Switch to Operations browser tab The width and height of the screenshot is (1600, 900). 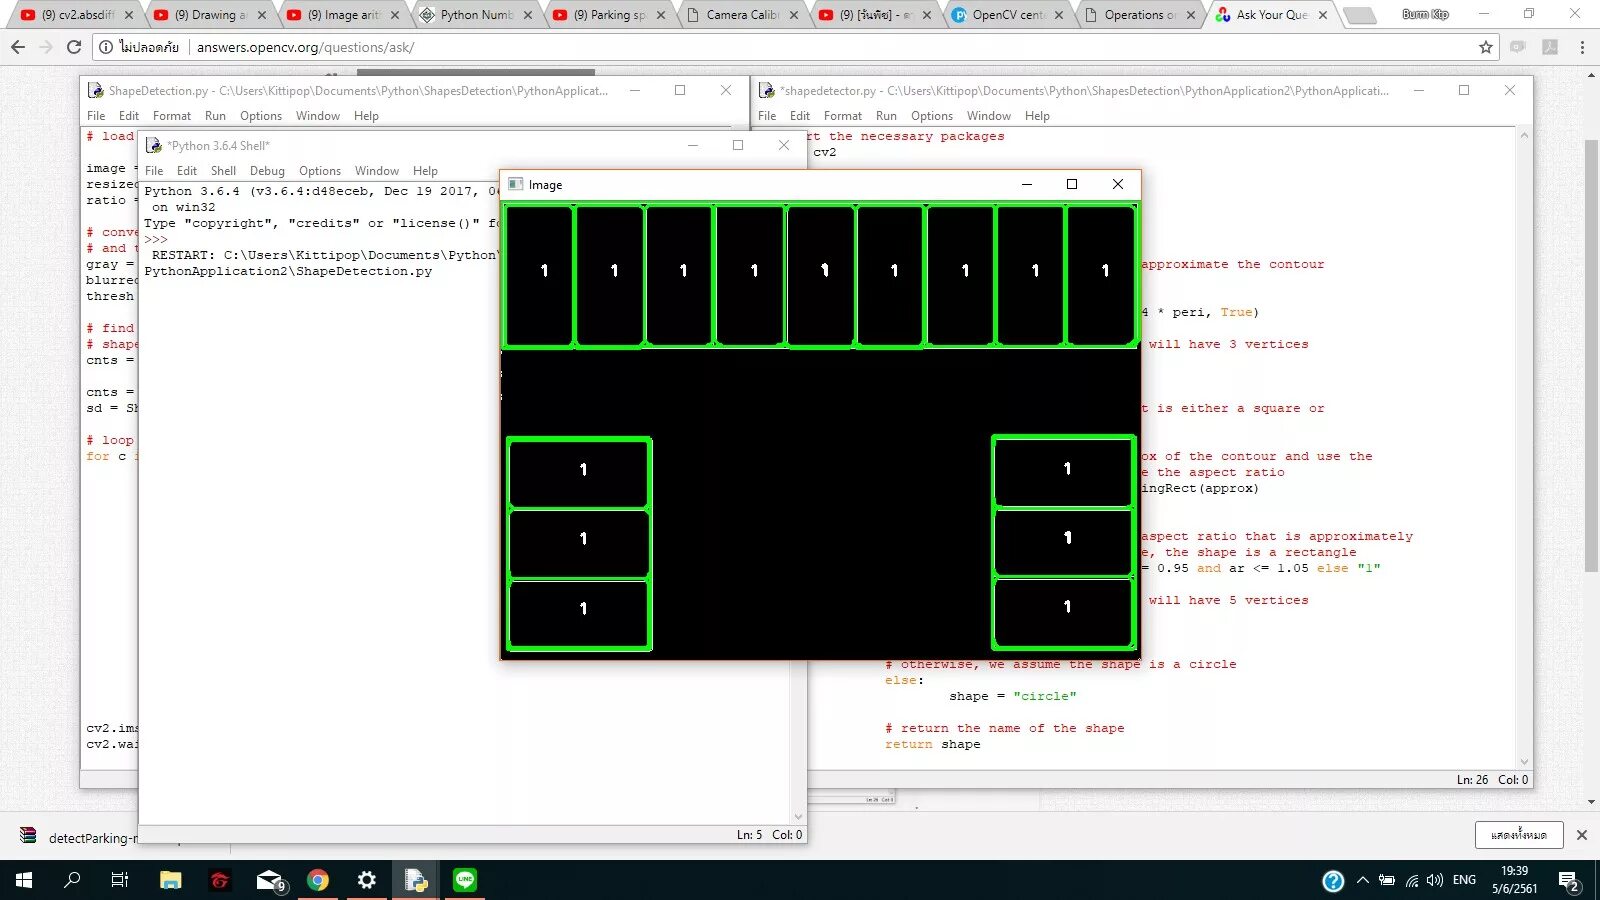1140,15
